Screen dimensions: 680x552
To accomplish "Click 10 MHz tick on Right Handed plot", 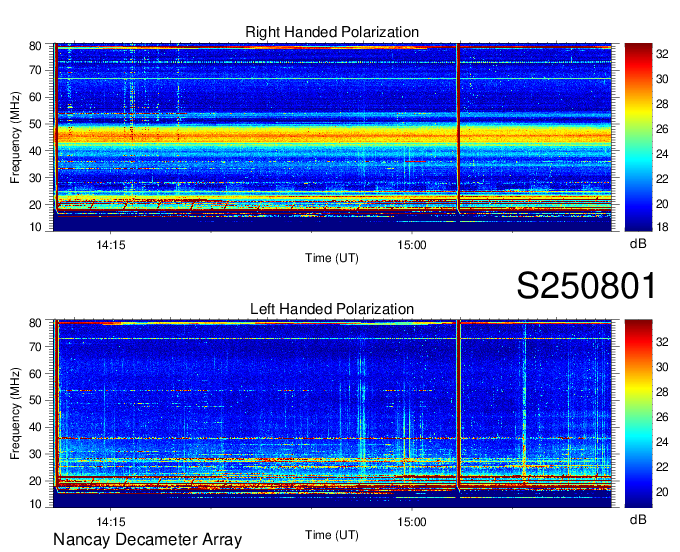I will [35, 227].
